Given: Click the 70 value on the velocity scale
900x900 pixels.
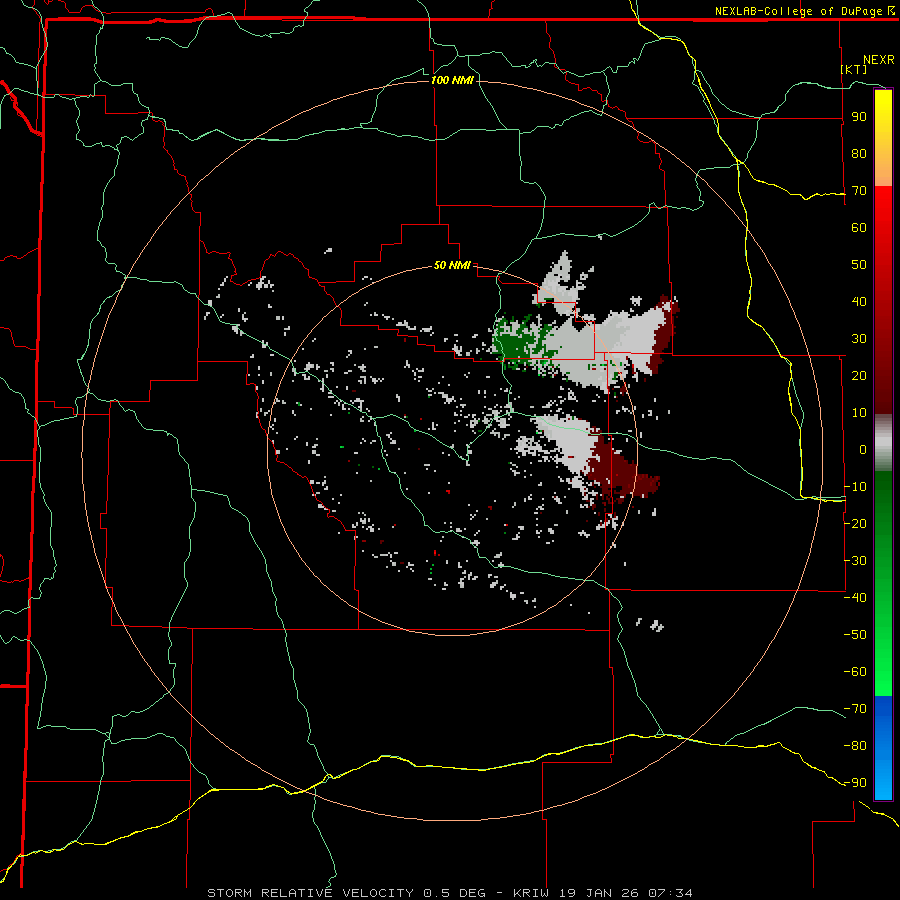Looking at the screenshot, I should (859, 191).
